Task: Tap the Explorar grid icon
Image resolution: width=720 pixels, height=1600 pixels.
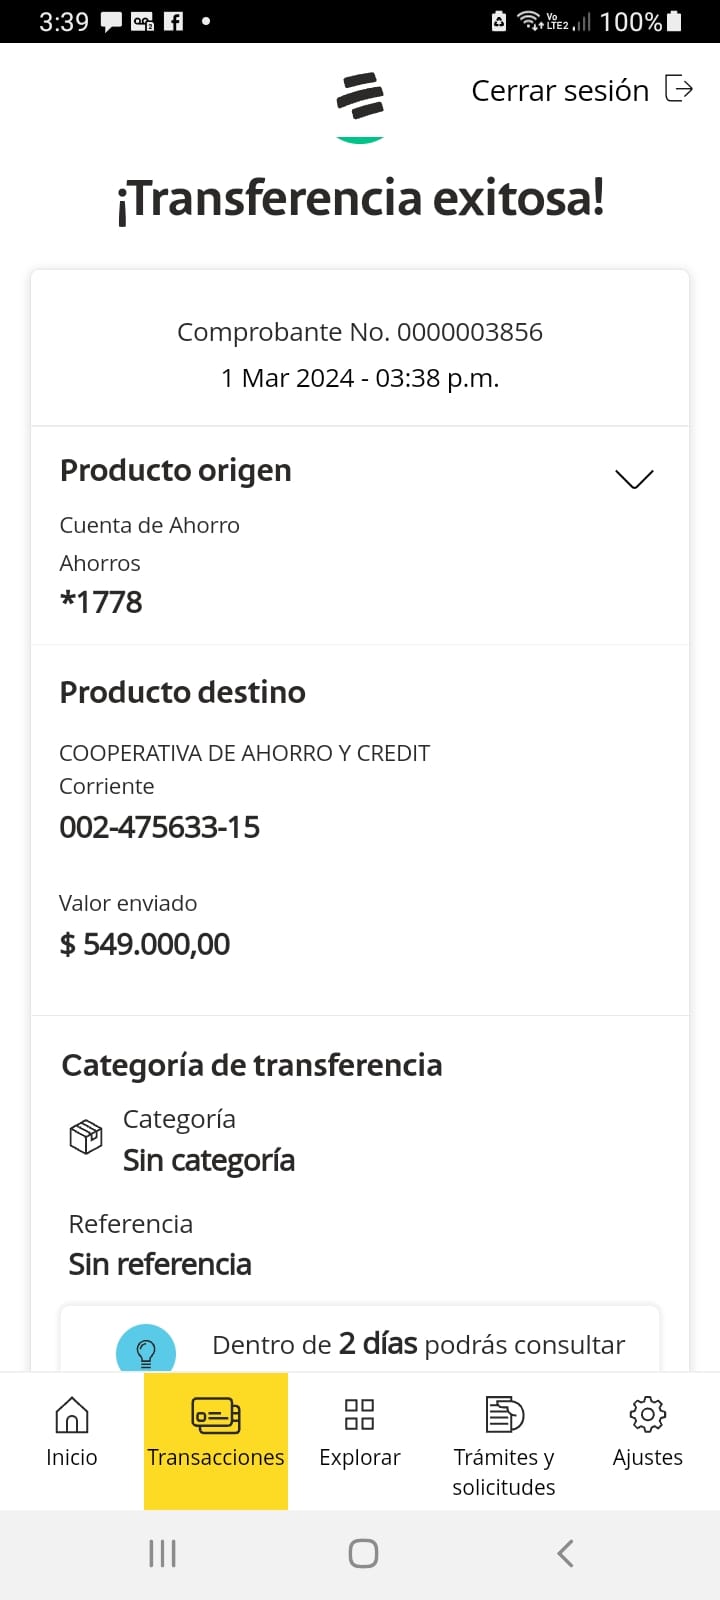Action: point(359,1415)
